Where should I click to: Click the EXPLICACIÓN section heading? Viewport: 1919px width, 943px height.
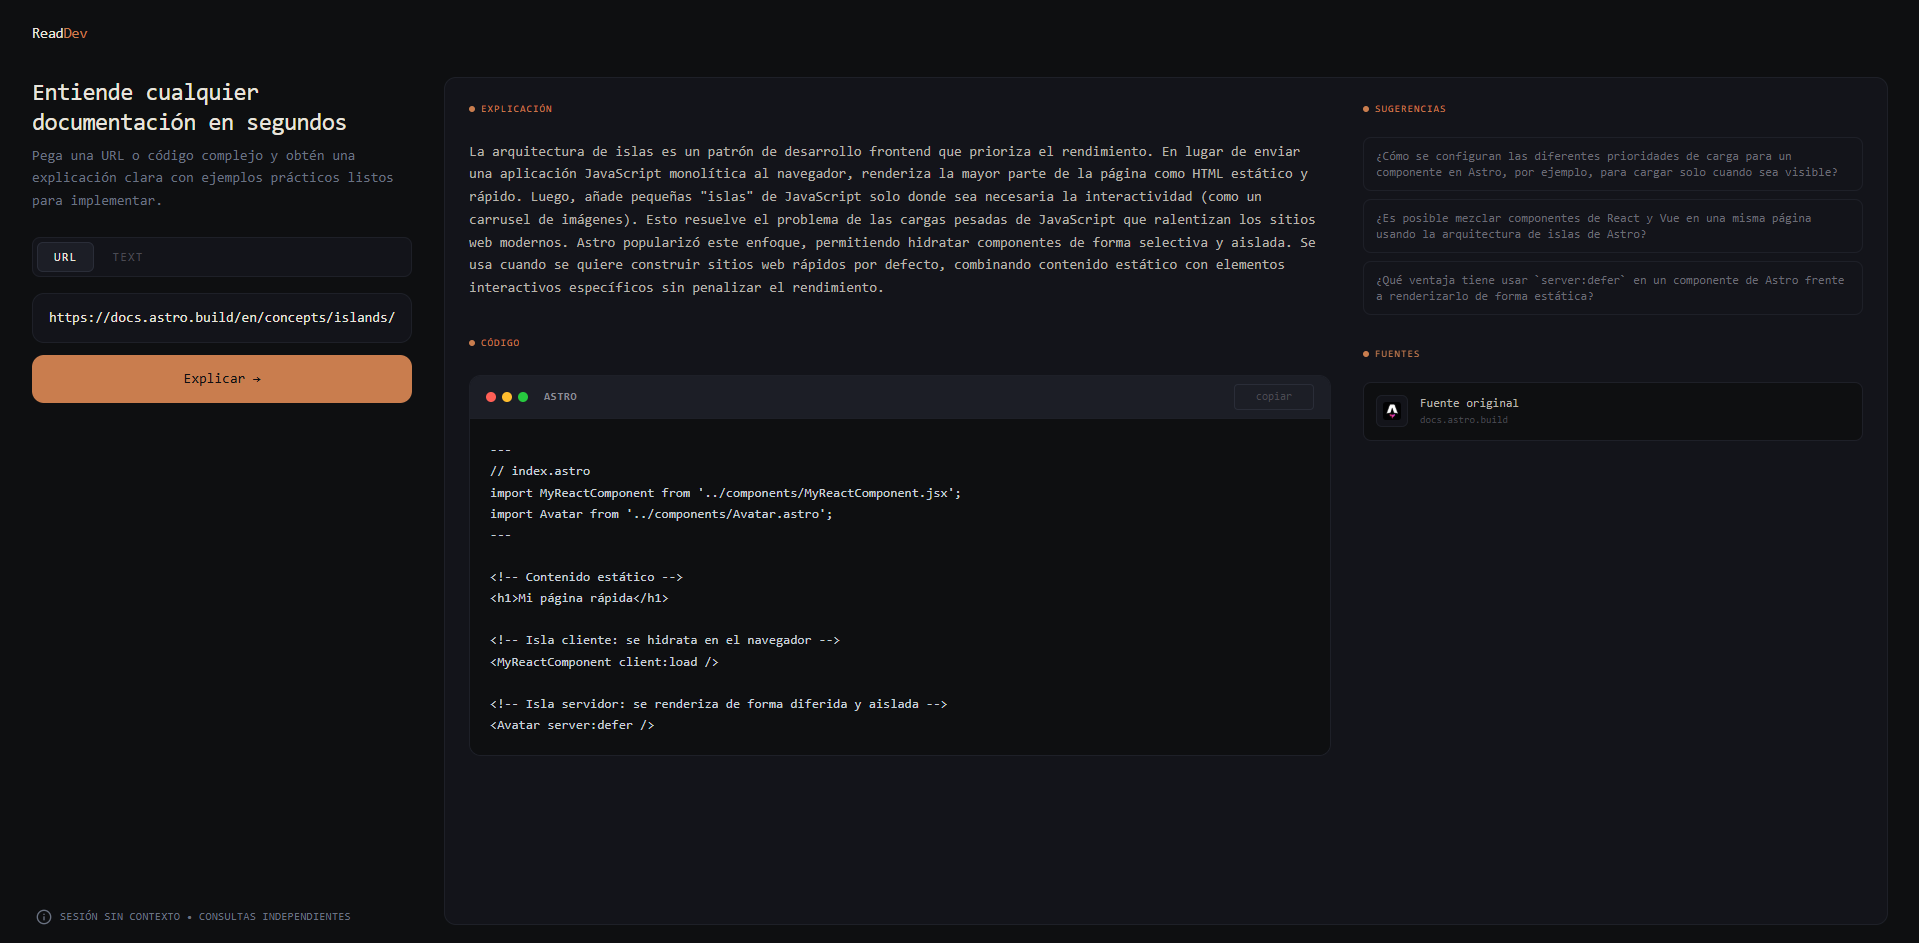point(516,109)
